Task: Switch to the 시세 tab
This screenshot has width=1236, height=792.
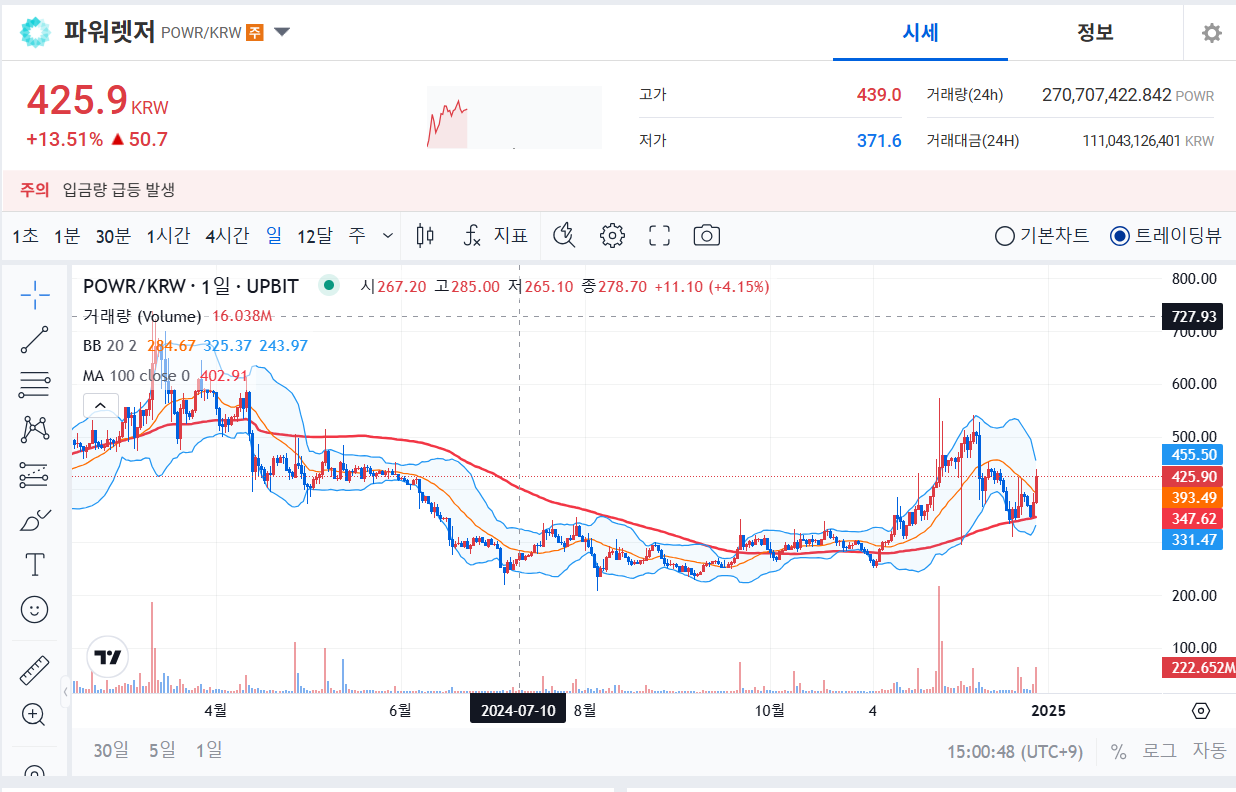Action: point(920,32)
